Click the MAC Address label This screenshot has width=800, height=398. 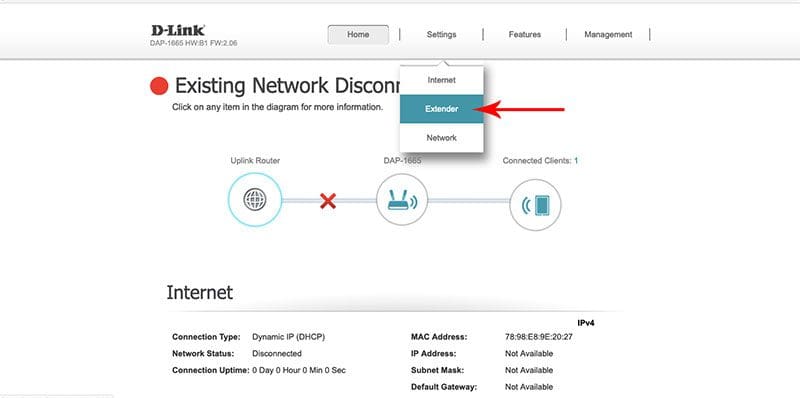point(439,337)
